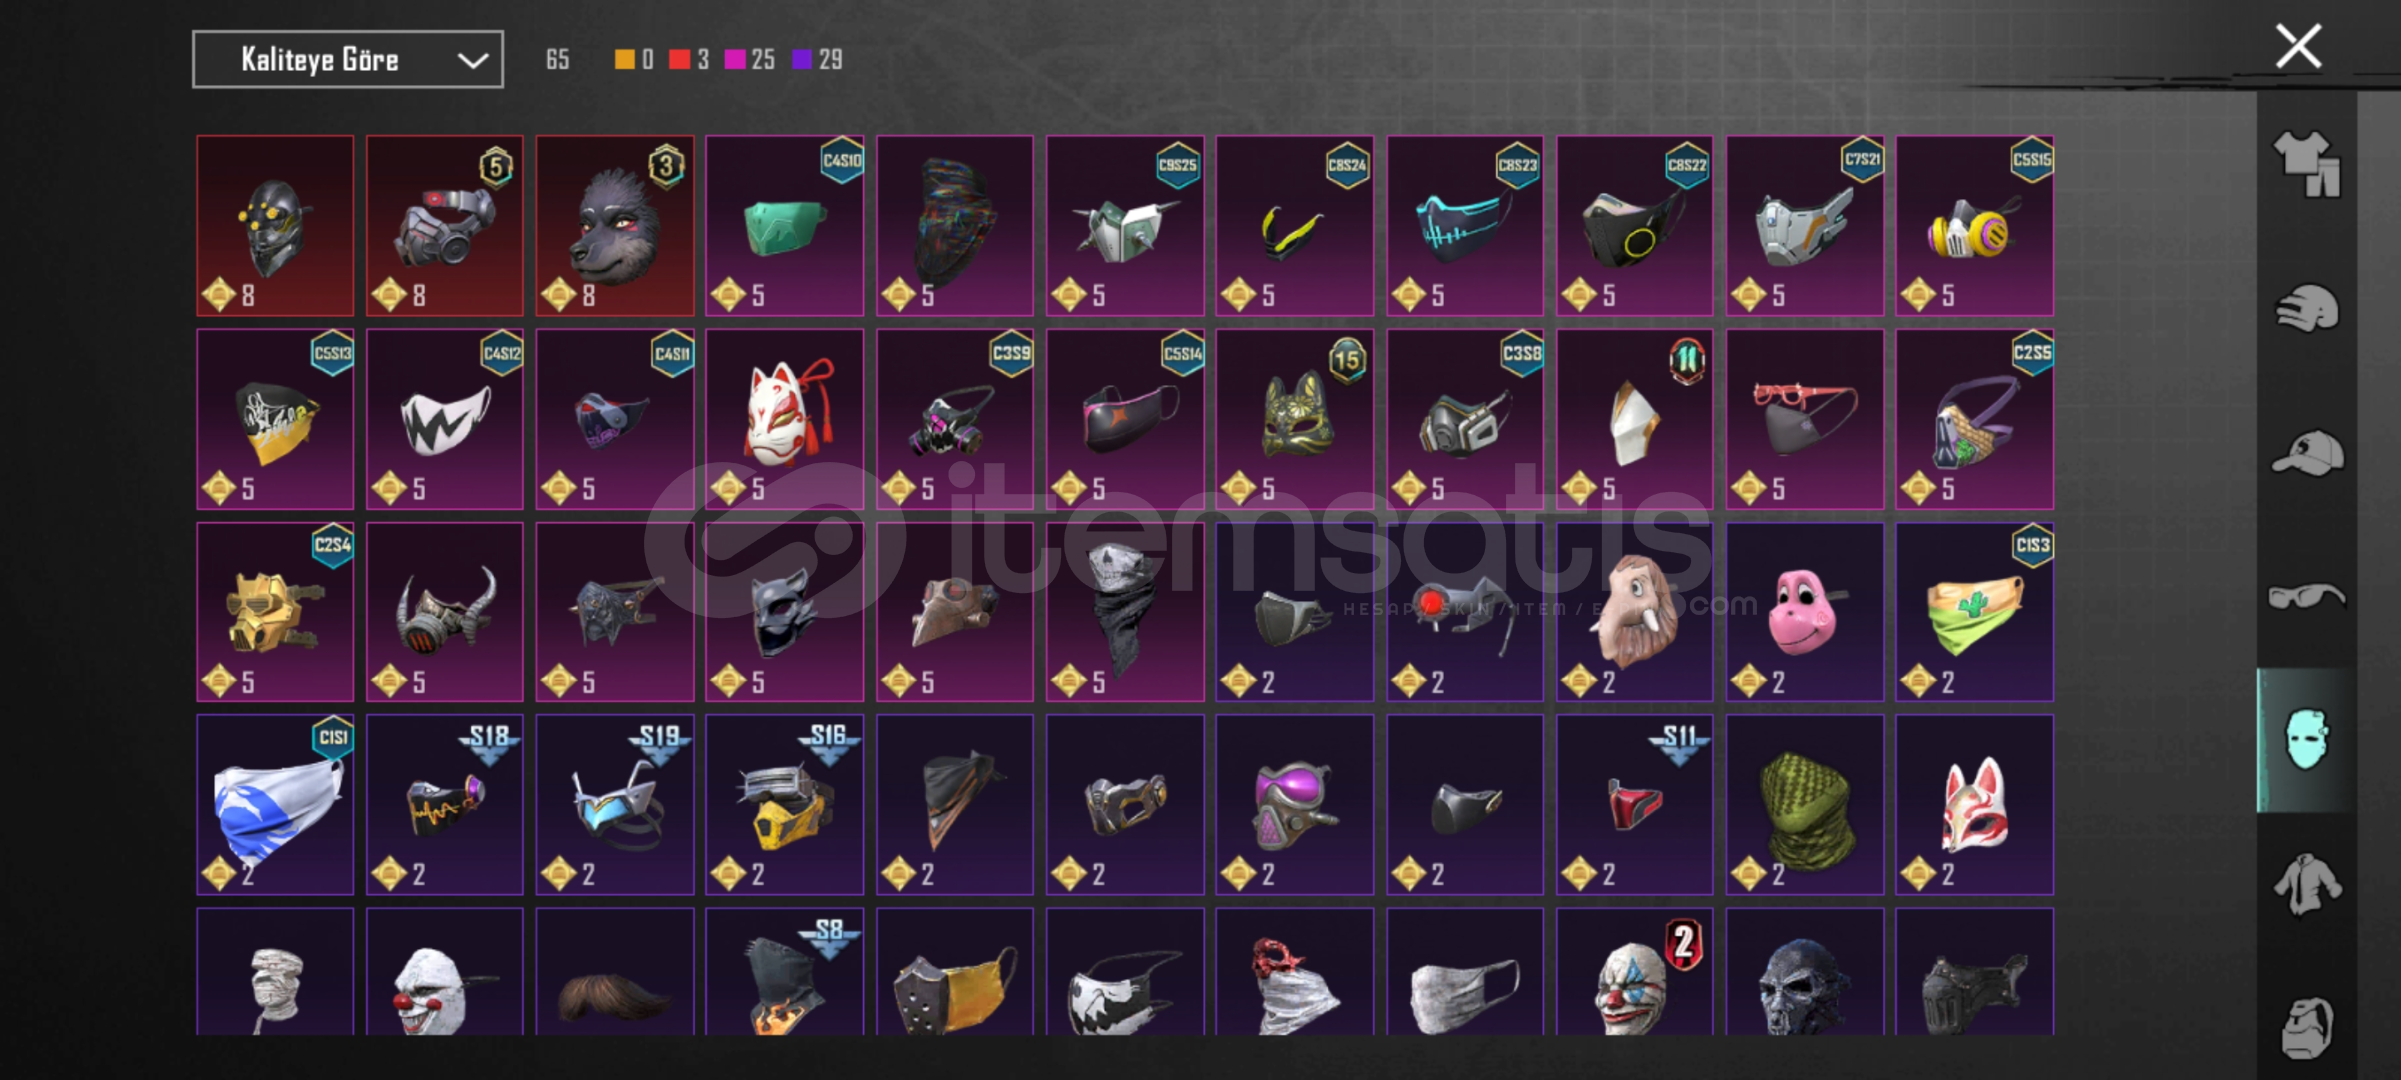The height and width of the screenshot is (1080, 2401).
Task: Filter by the pink quality swatch
Action: point(735,60)
